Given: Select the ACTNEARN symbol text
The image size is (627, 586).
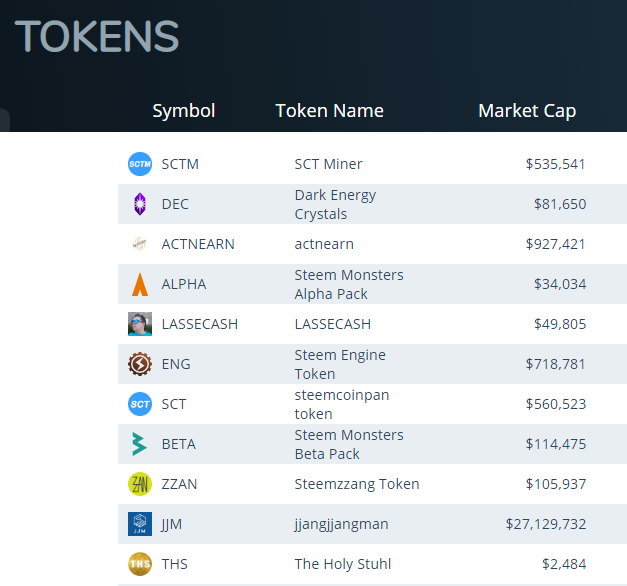Looking at the screenshot, I should (198, 244).
